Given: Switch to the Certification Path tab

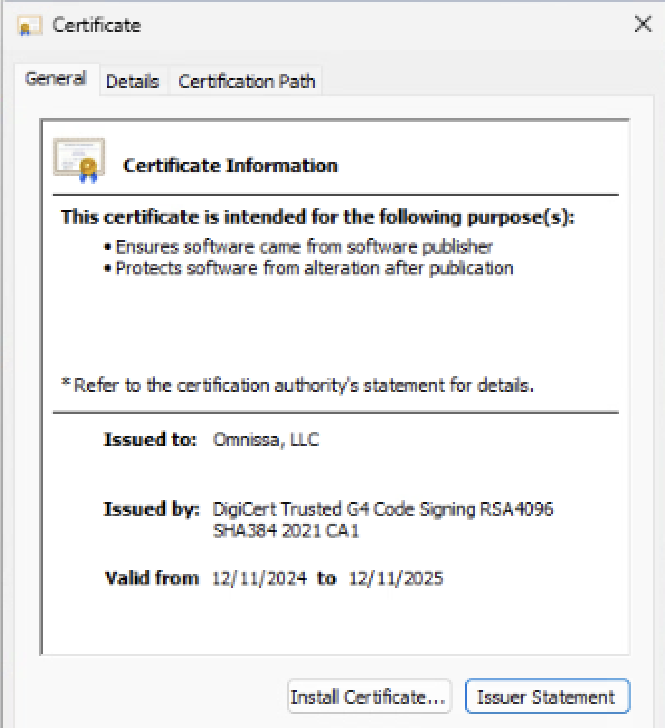Looking at the screenshot, I should (x=245, y=82).
